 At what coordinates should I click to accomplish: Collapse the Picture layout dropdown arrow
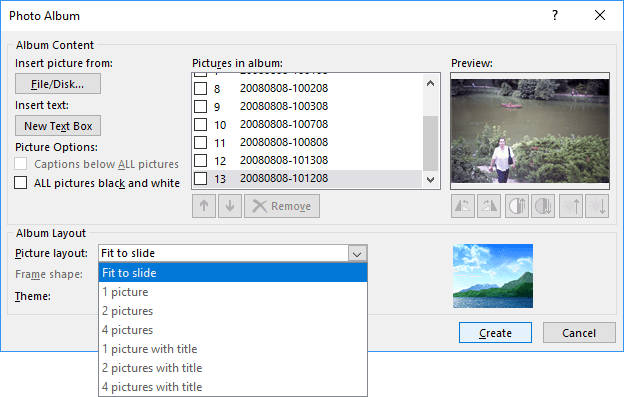[357, 253]
